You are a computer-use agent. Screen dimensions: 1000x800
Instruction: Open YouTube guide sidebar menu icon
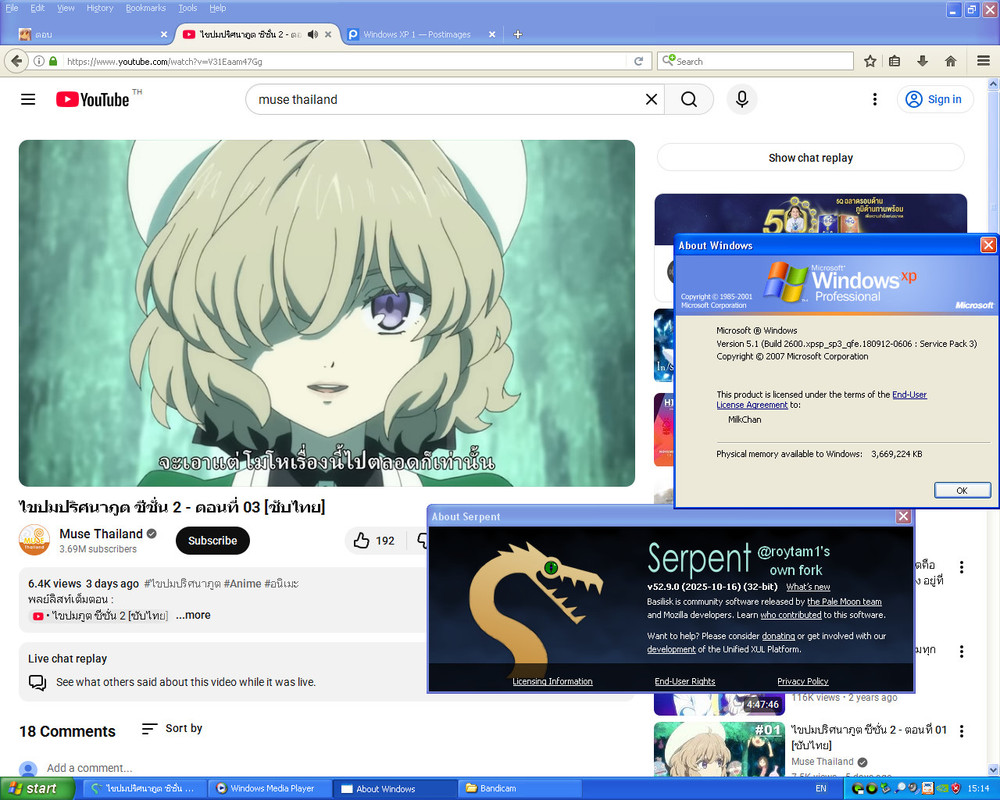point(28,100)
